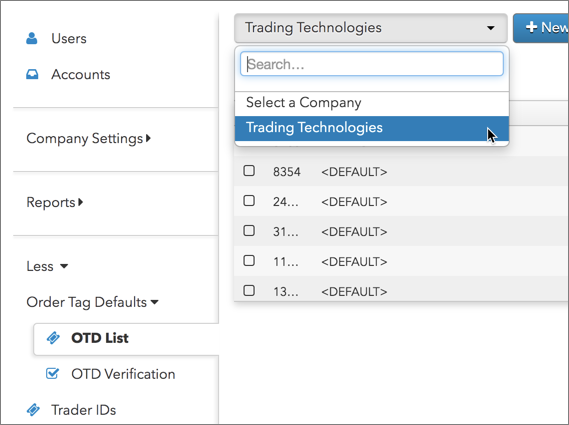Viewport: 569px width, 425px height.
Task: Tick the checkbox for row 24...
Action: 249,201
